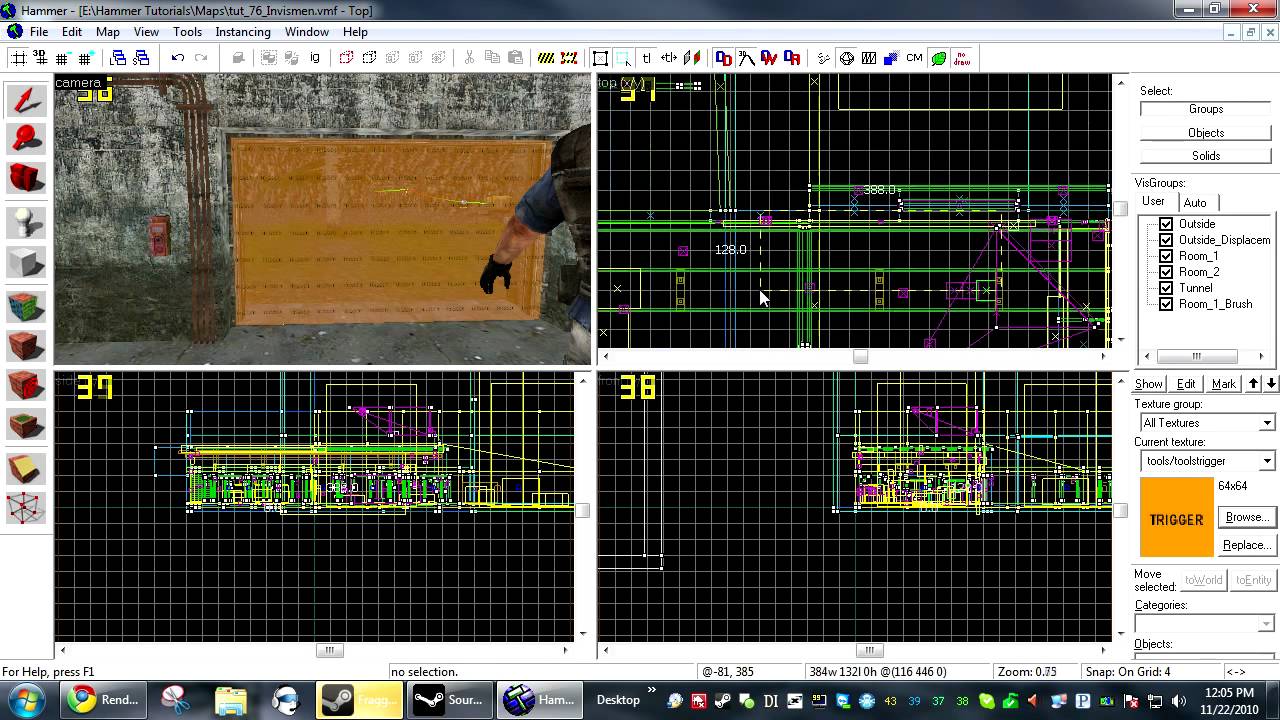Activate the Toggle Texture Application tool

tap(26, 305)
